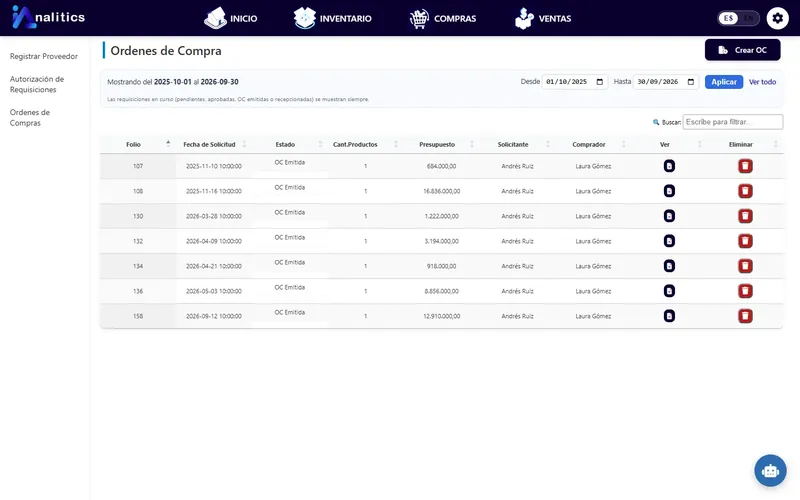Sort table by Presupuesto column
Image resolution: width=800 pixels, height=500 pixels.
[441, 144]
